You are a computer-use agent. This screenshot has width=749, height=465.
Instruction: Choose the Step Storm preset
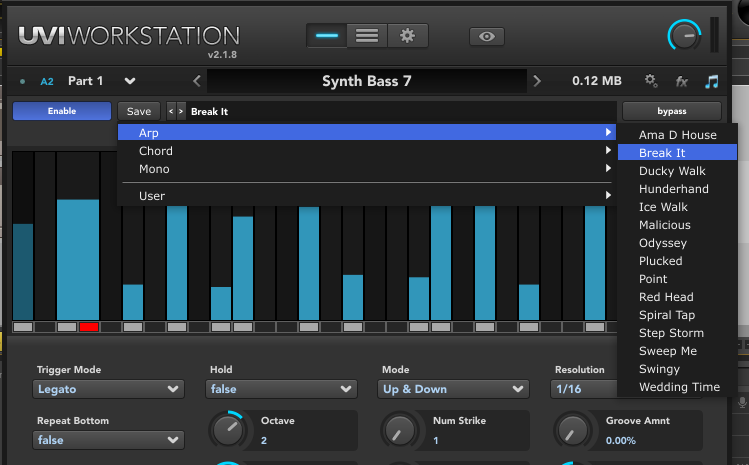677,333
